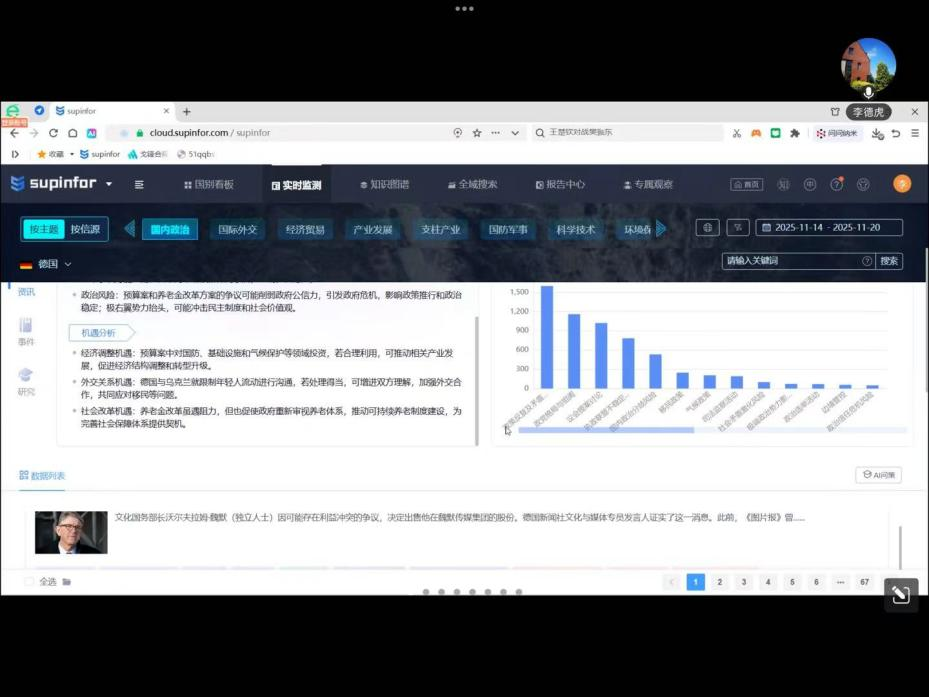Switch to 按信源 mode

click(85, 229)
